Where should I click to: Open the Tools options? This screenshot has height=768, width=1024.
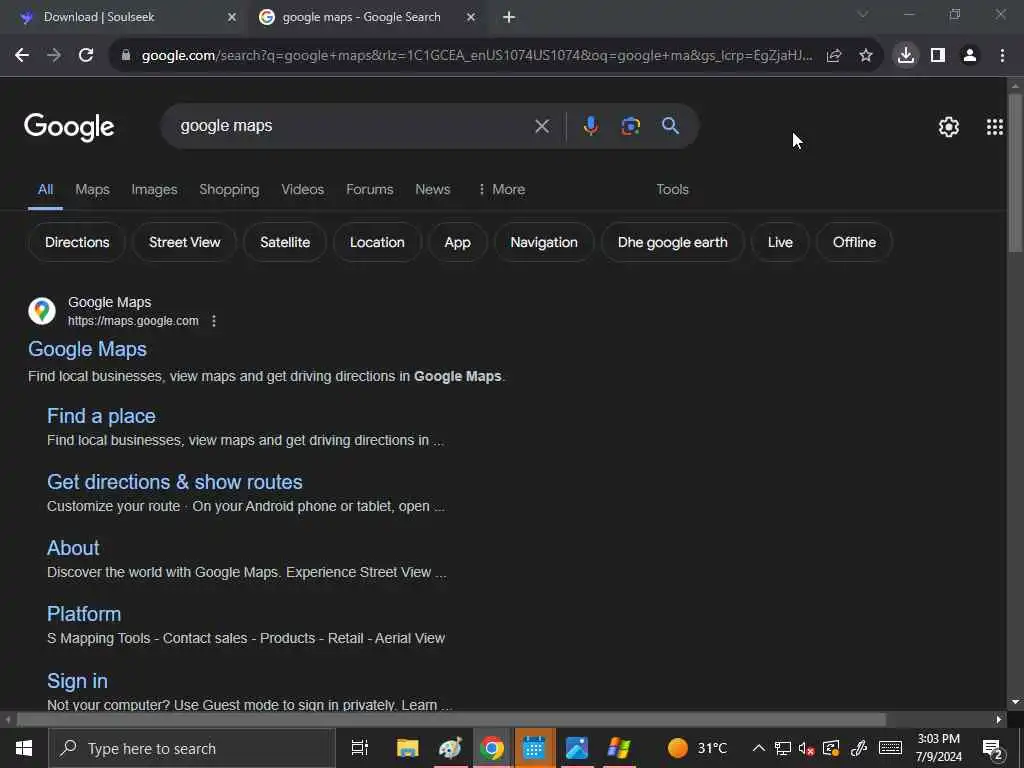[673, 189]
